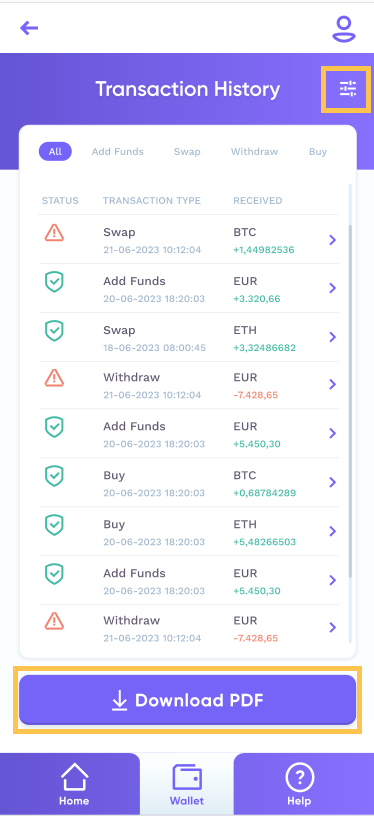Select the All filter tab
The image size is (374, 816).
pyautogui.click(x=55, y=151)
